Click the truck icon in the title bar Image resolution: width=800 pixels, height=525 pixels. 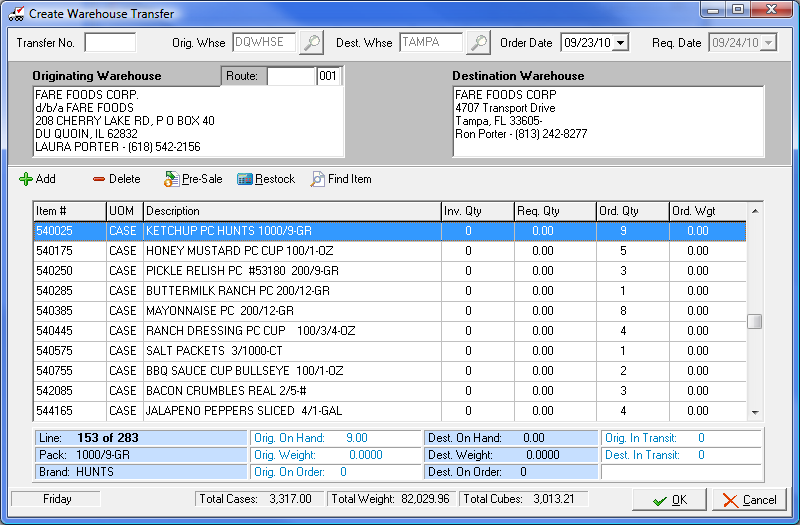pos(17,14)
